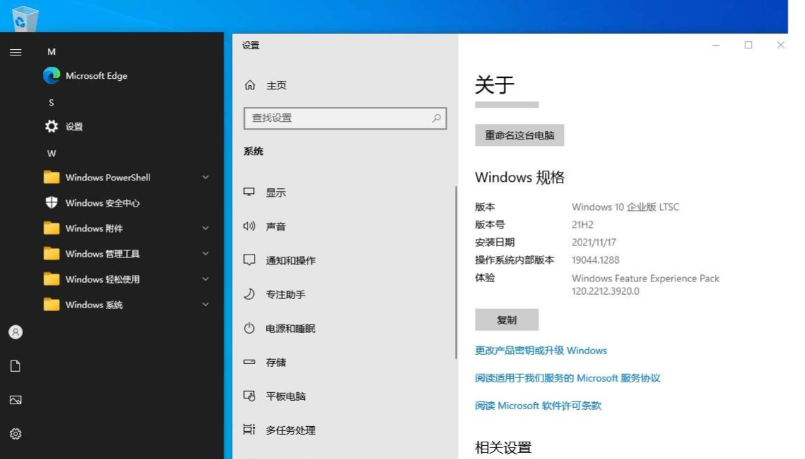Image resolution: width=805 pixels, height=459 pixels.
Task: Expand the Windows 管理工具 folder
Action: (205, 254)
